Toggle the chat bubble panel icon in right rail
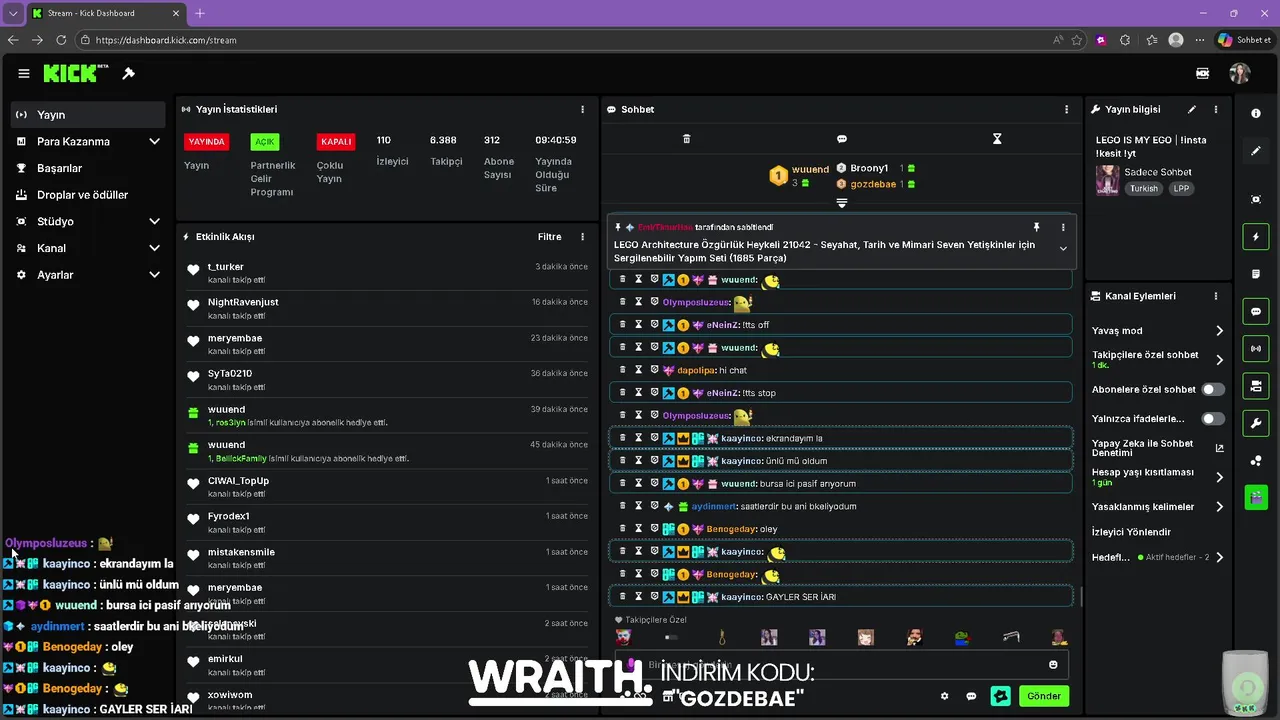 1256,311
